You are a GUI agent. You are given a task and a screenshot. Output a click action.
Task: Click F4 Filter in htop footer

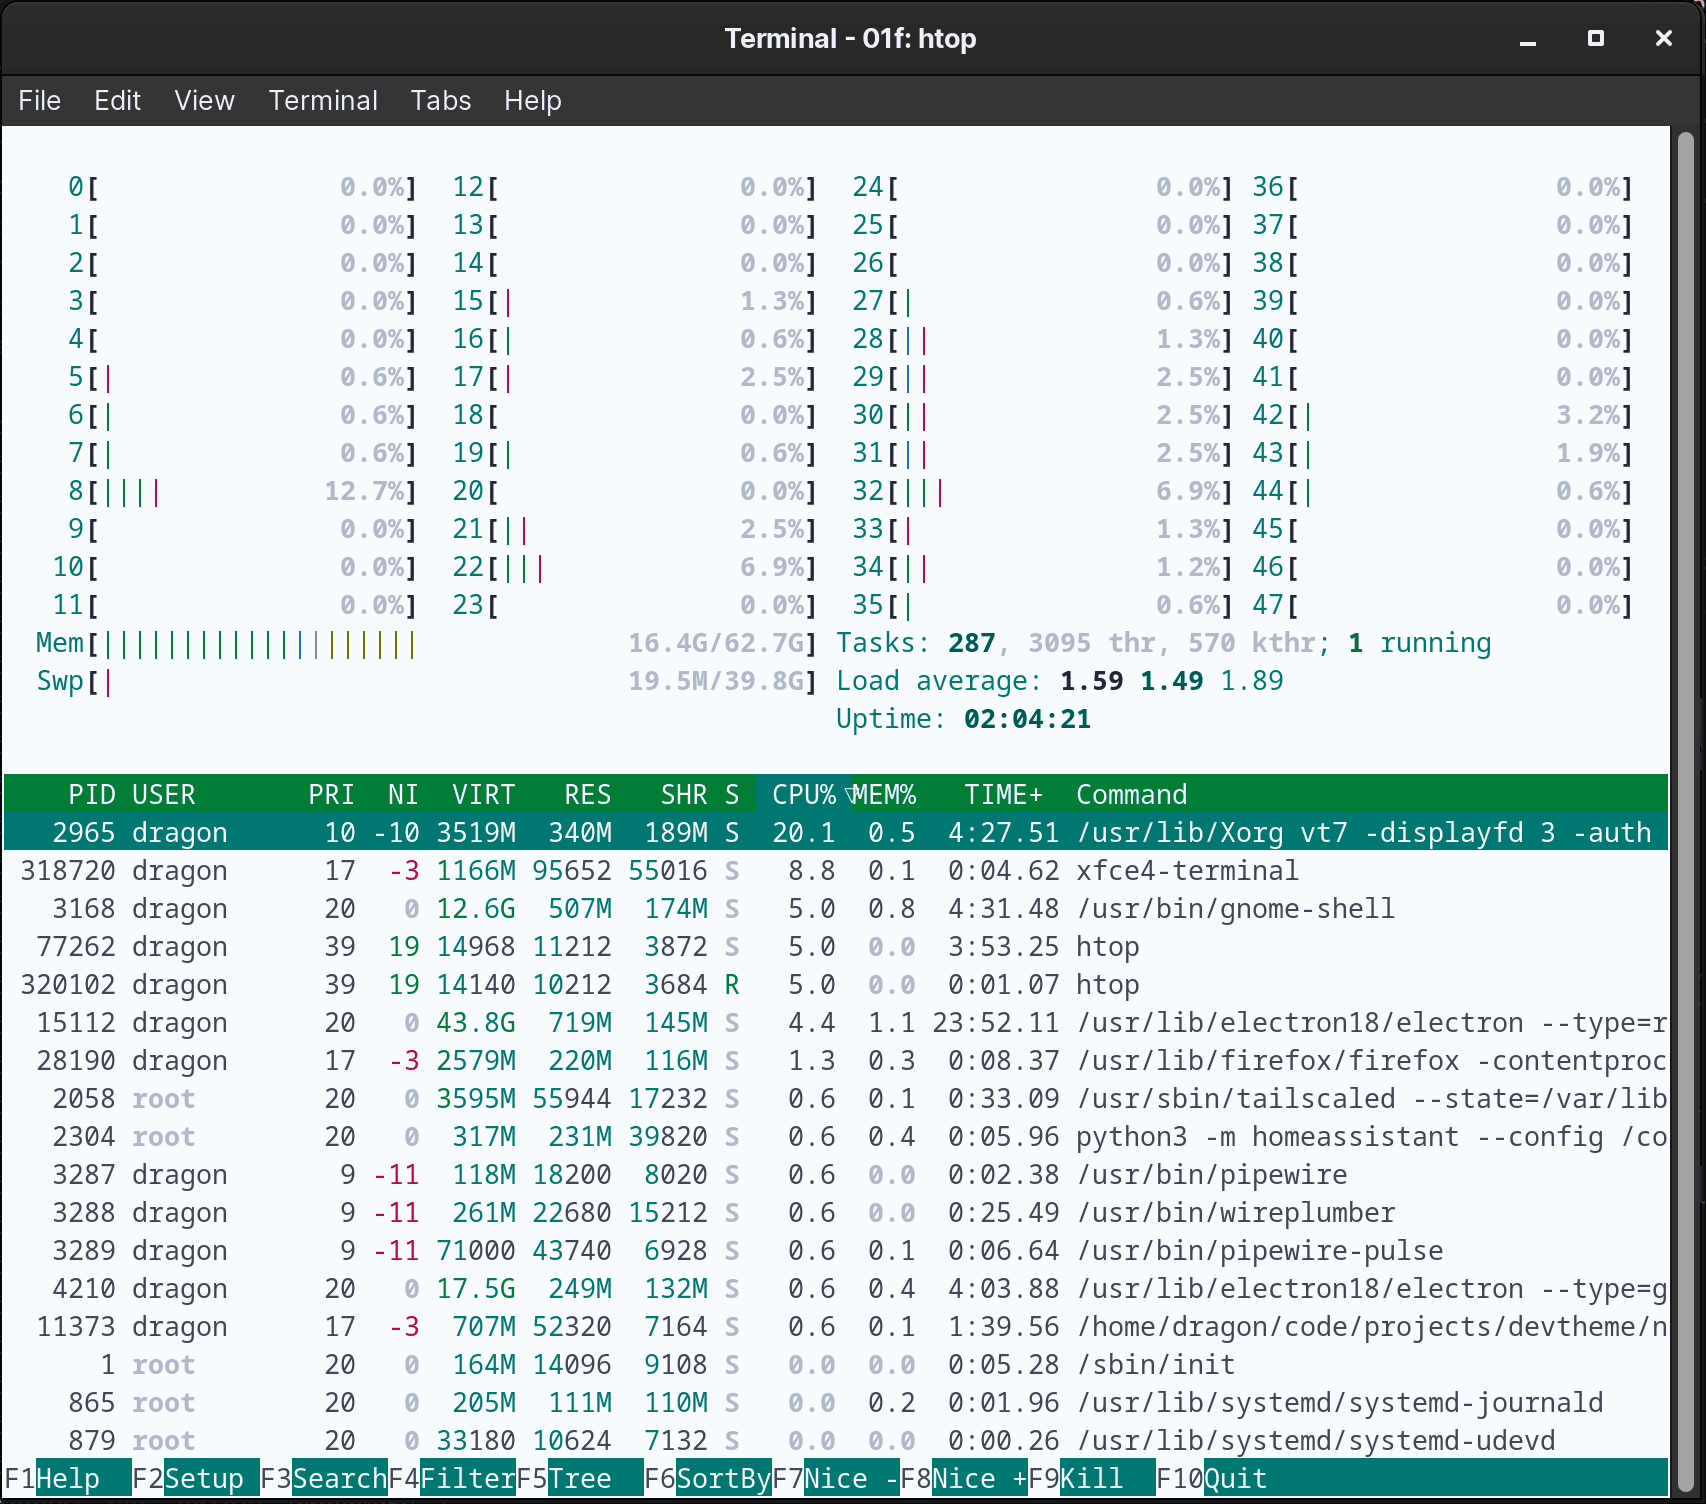tap(451, 1478)
